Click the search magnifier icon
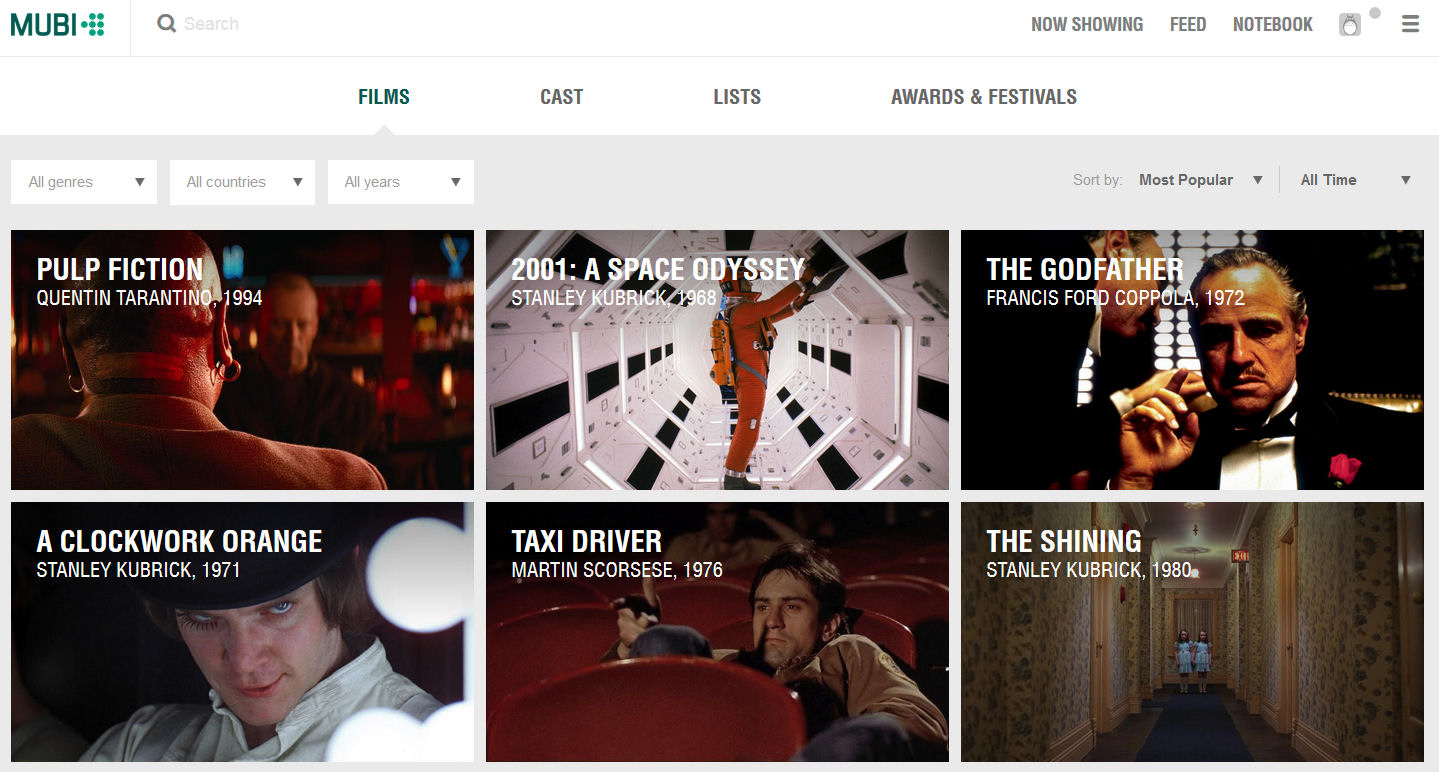This screenshot has width=1439, height=772. (166, 24)
